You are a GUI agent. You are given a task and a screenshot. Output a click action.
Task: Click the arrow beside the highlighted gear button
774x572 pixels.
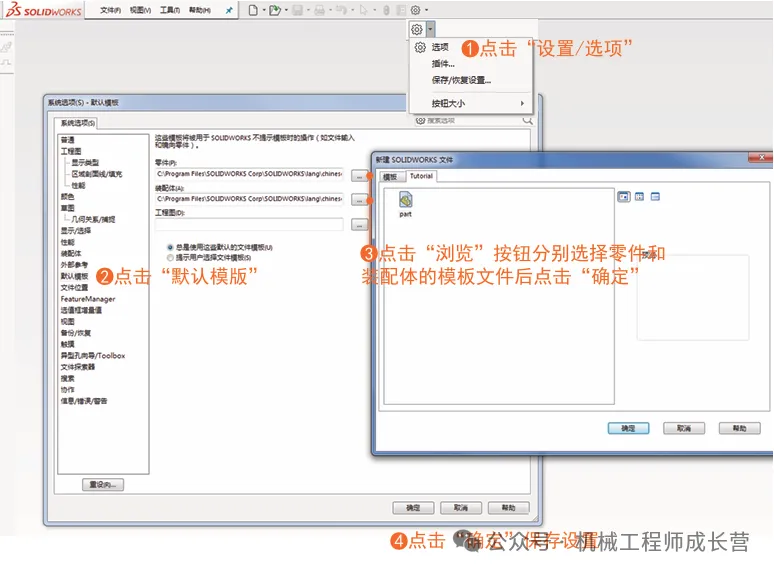(430, 30)
